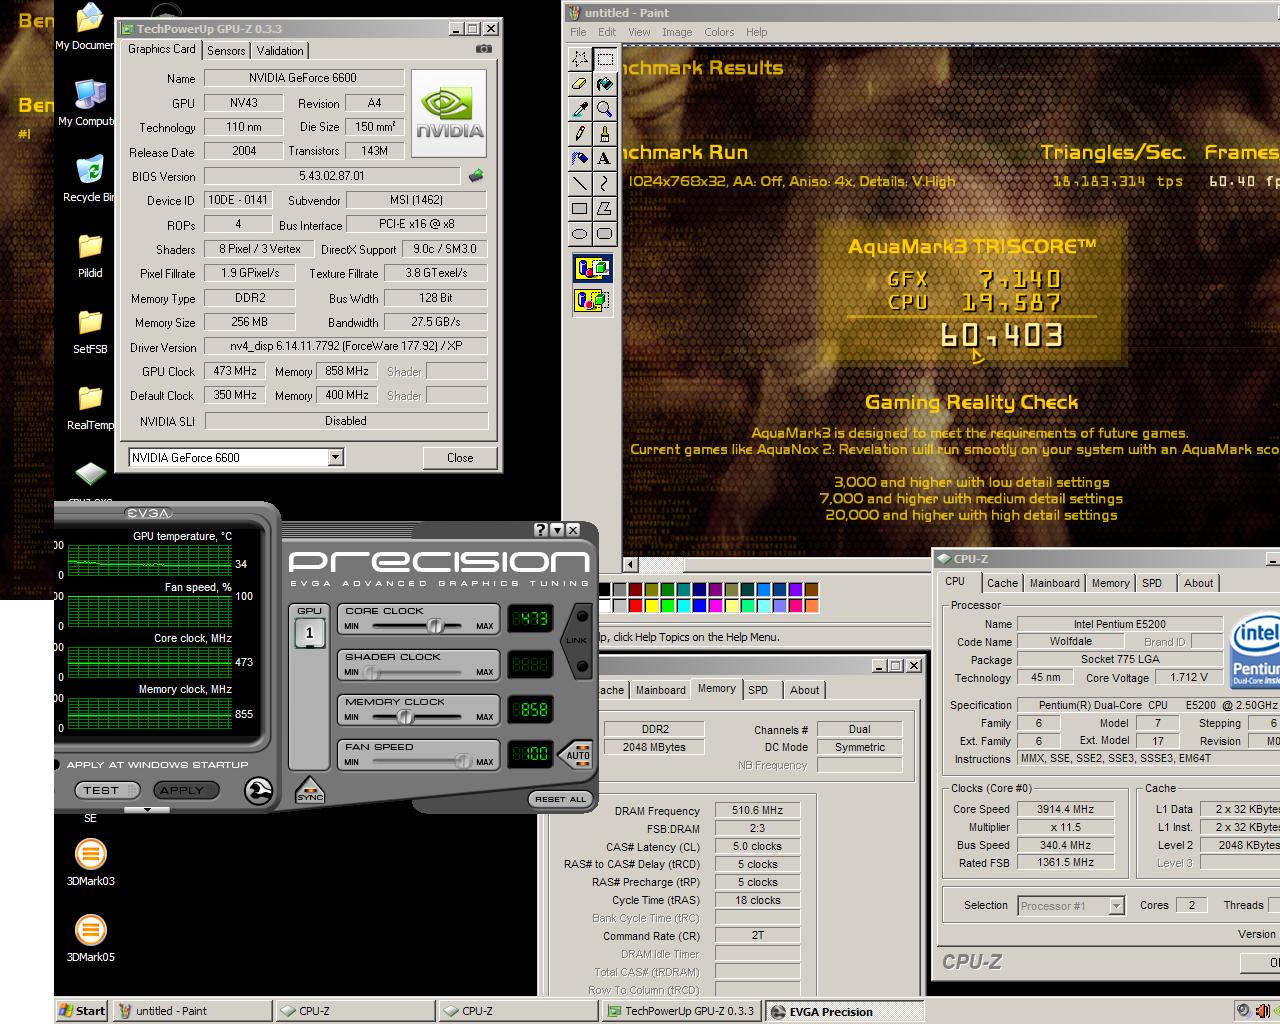Open the Colors menu in Paint
1280x1024 pixels.
pos(719,32)
